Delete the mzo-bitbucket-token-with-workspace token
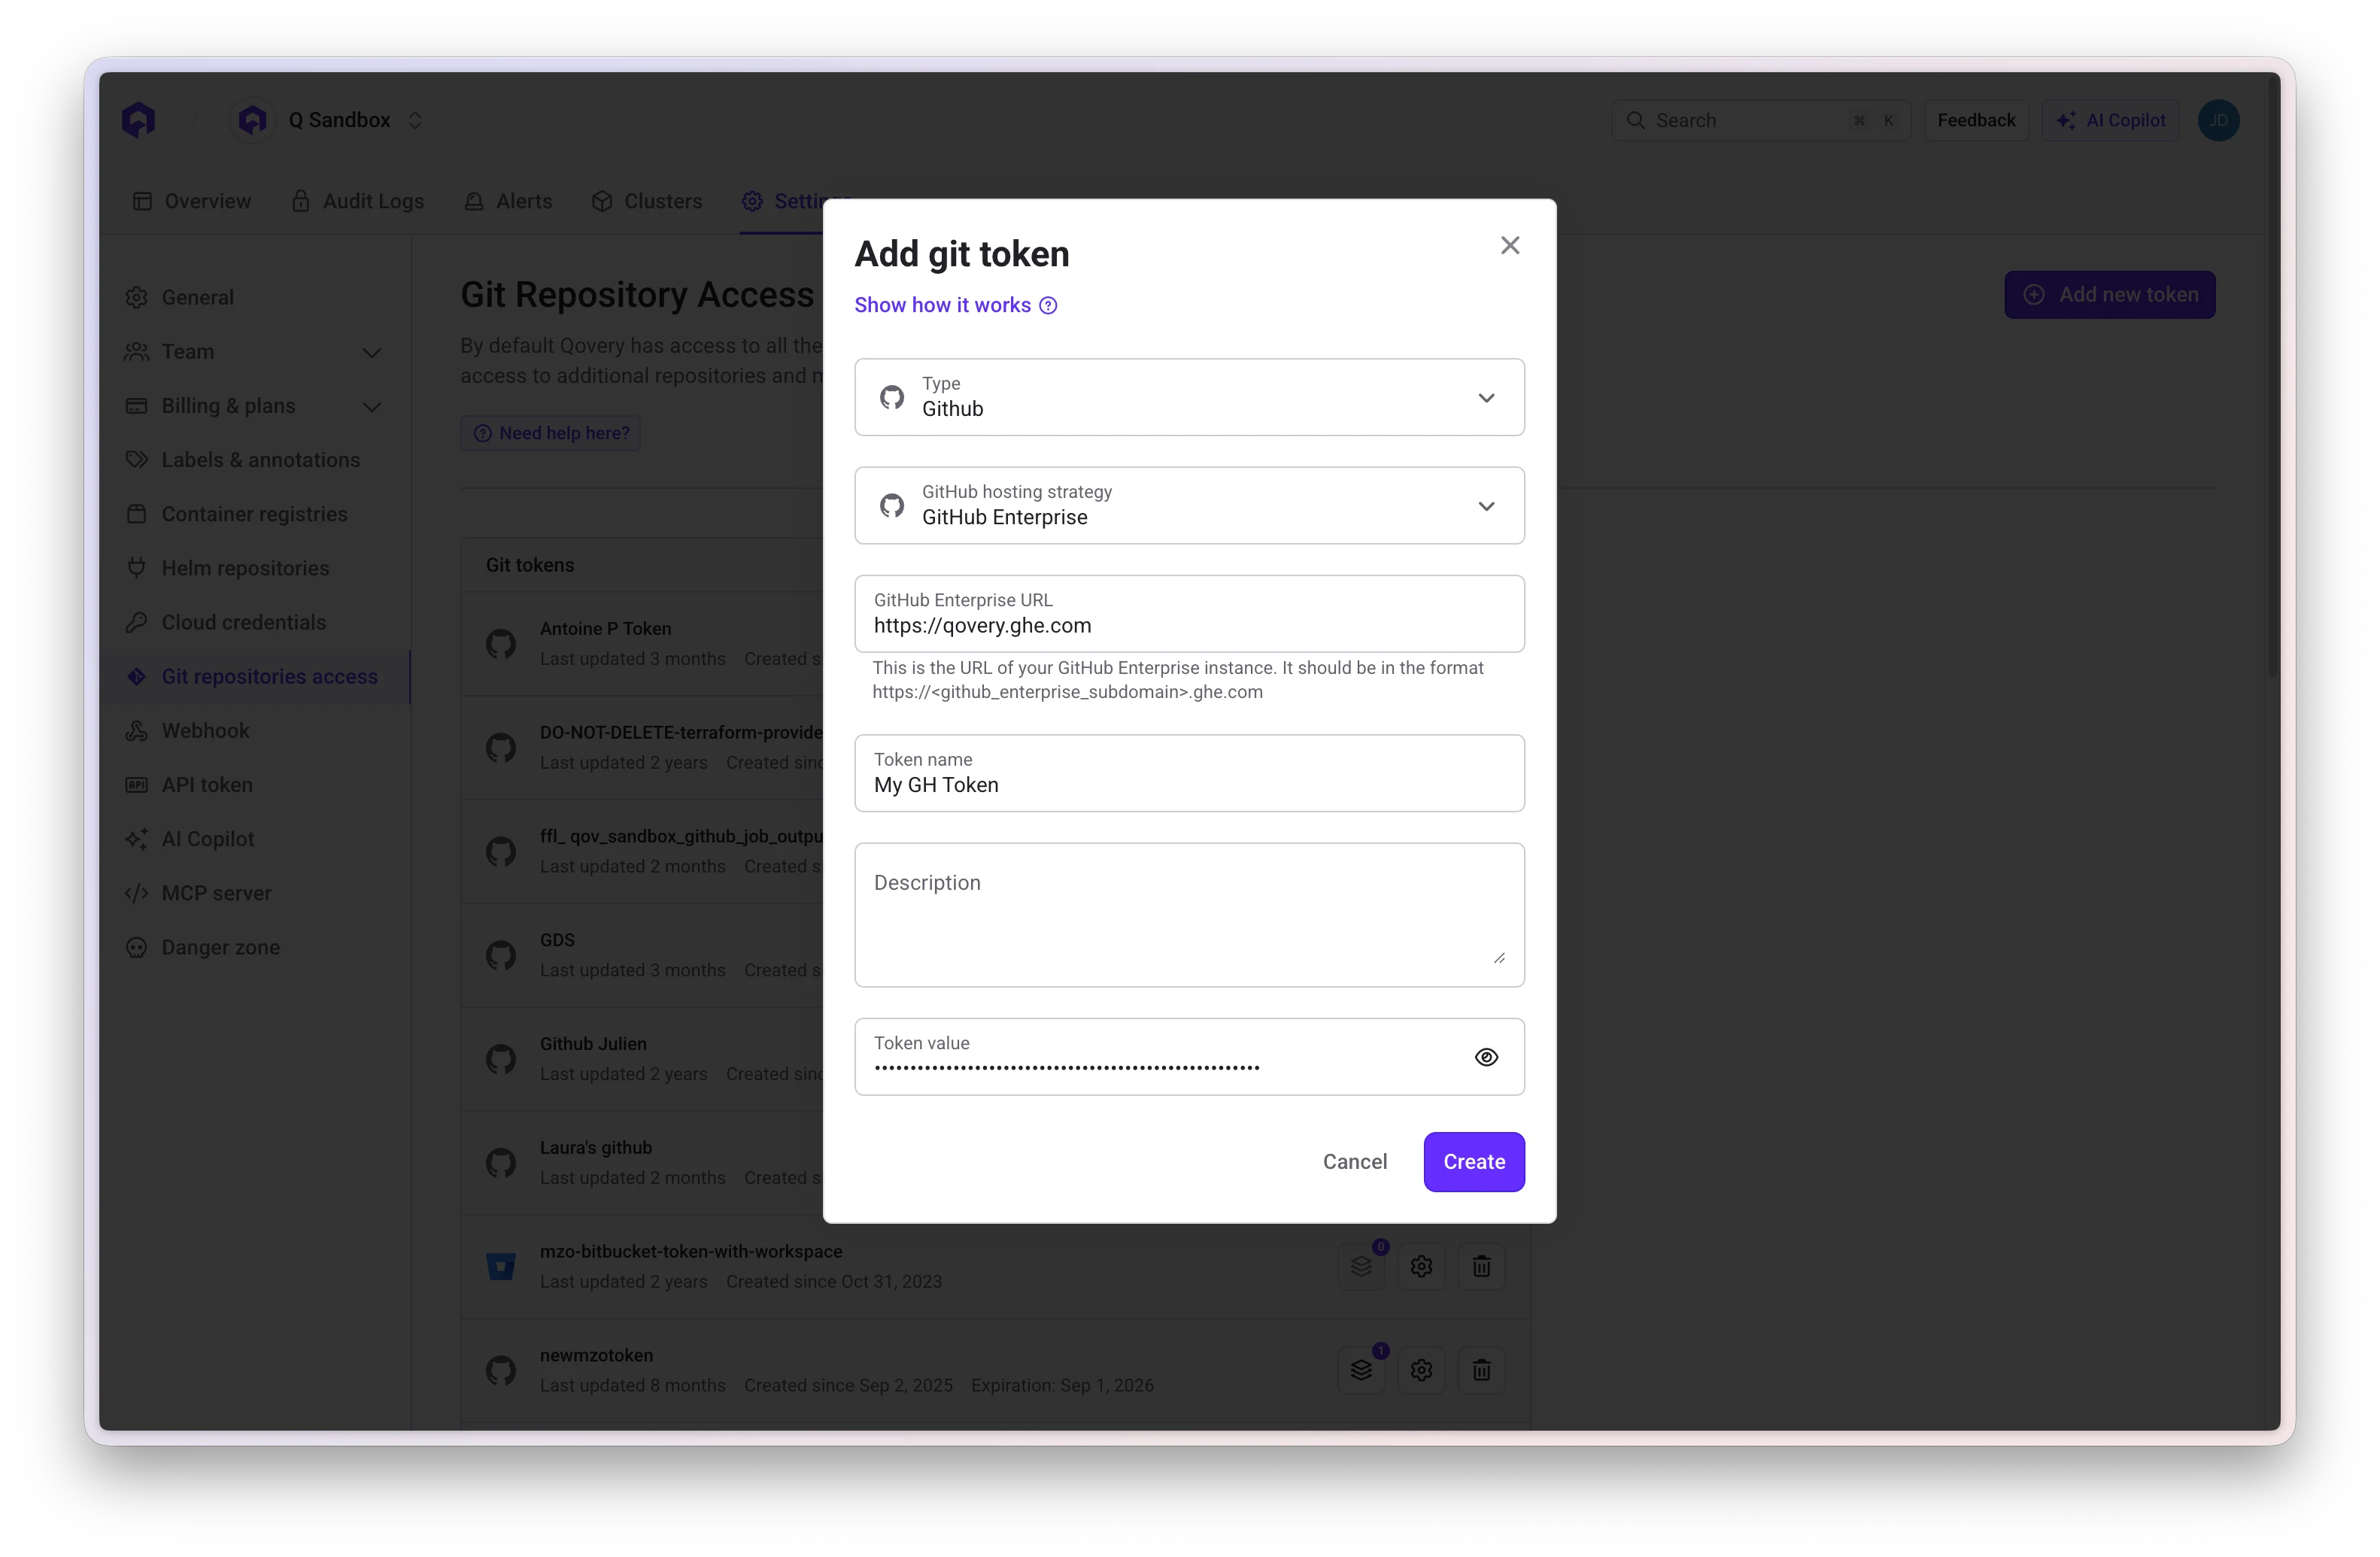 tap(1481, 1265)
